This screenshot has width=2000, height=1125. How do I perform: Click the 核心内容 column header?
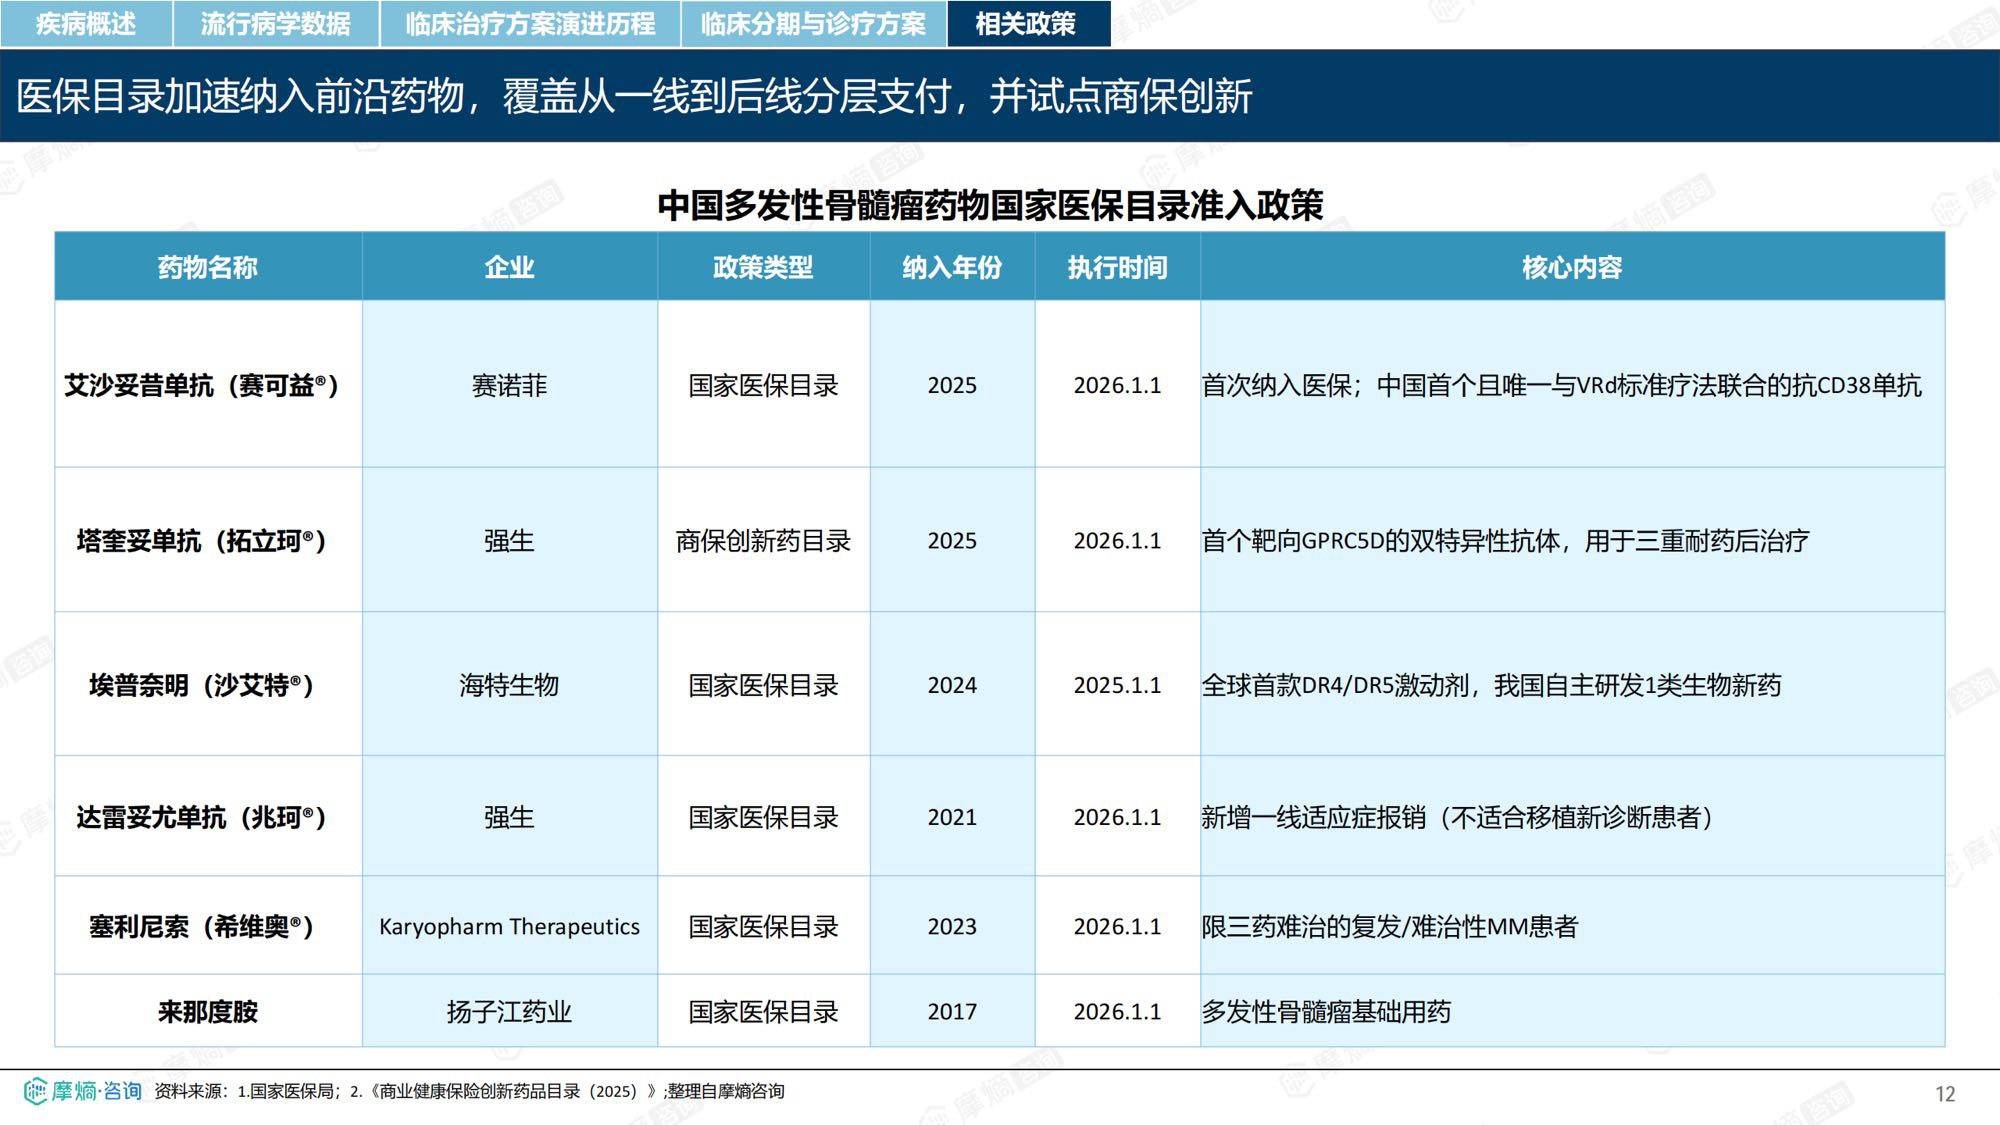click(x=1572, y=267)
